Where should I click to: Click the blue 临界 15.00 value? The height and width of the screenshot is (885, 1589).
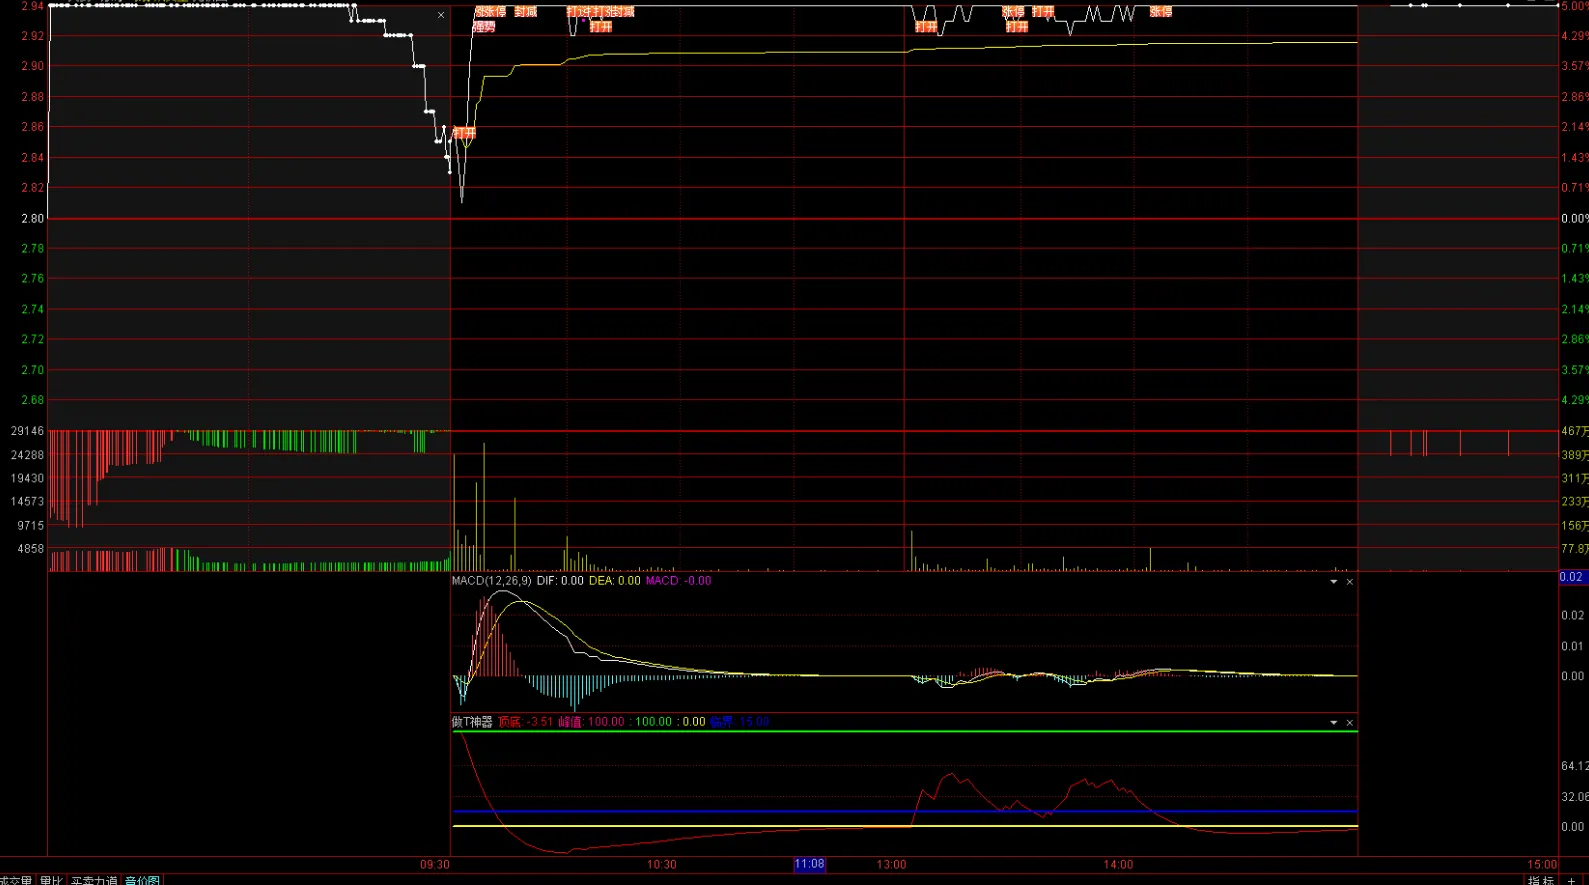coord(739,722)
